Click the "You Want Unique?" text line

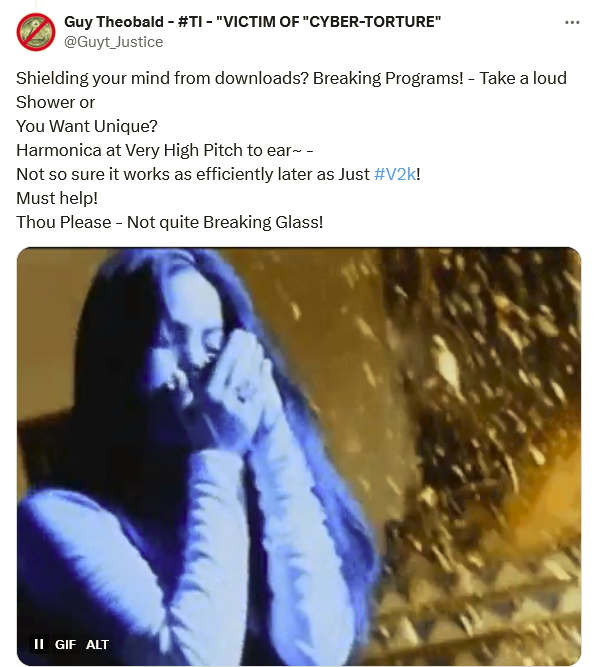pyautogui.click(x=87, y=126)
